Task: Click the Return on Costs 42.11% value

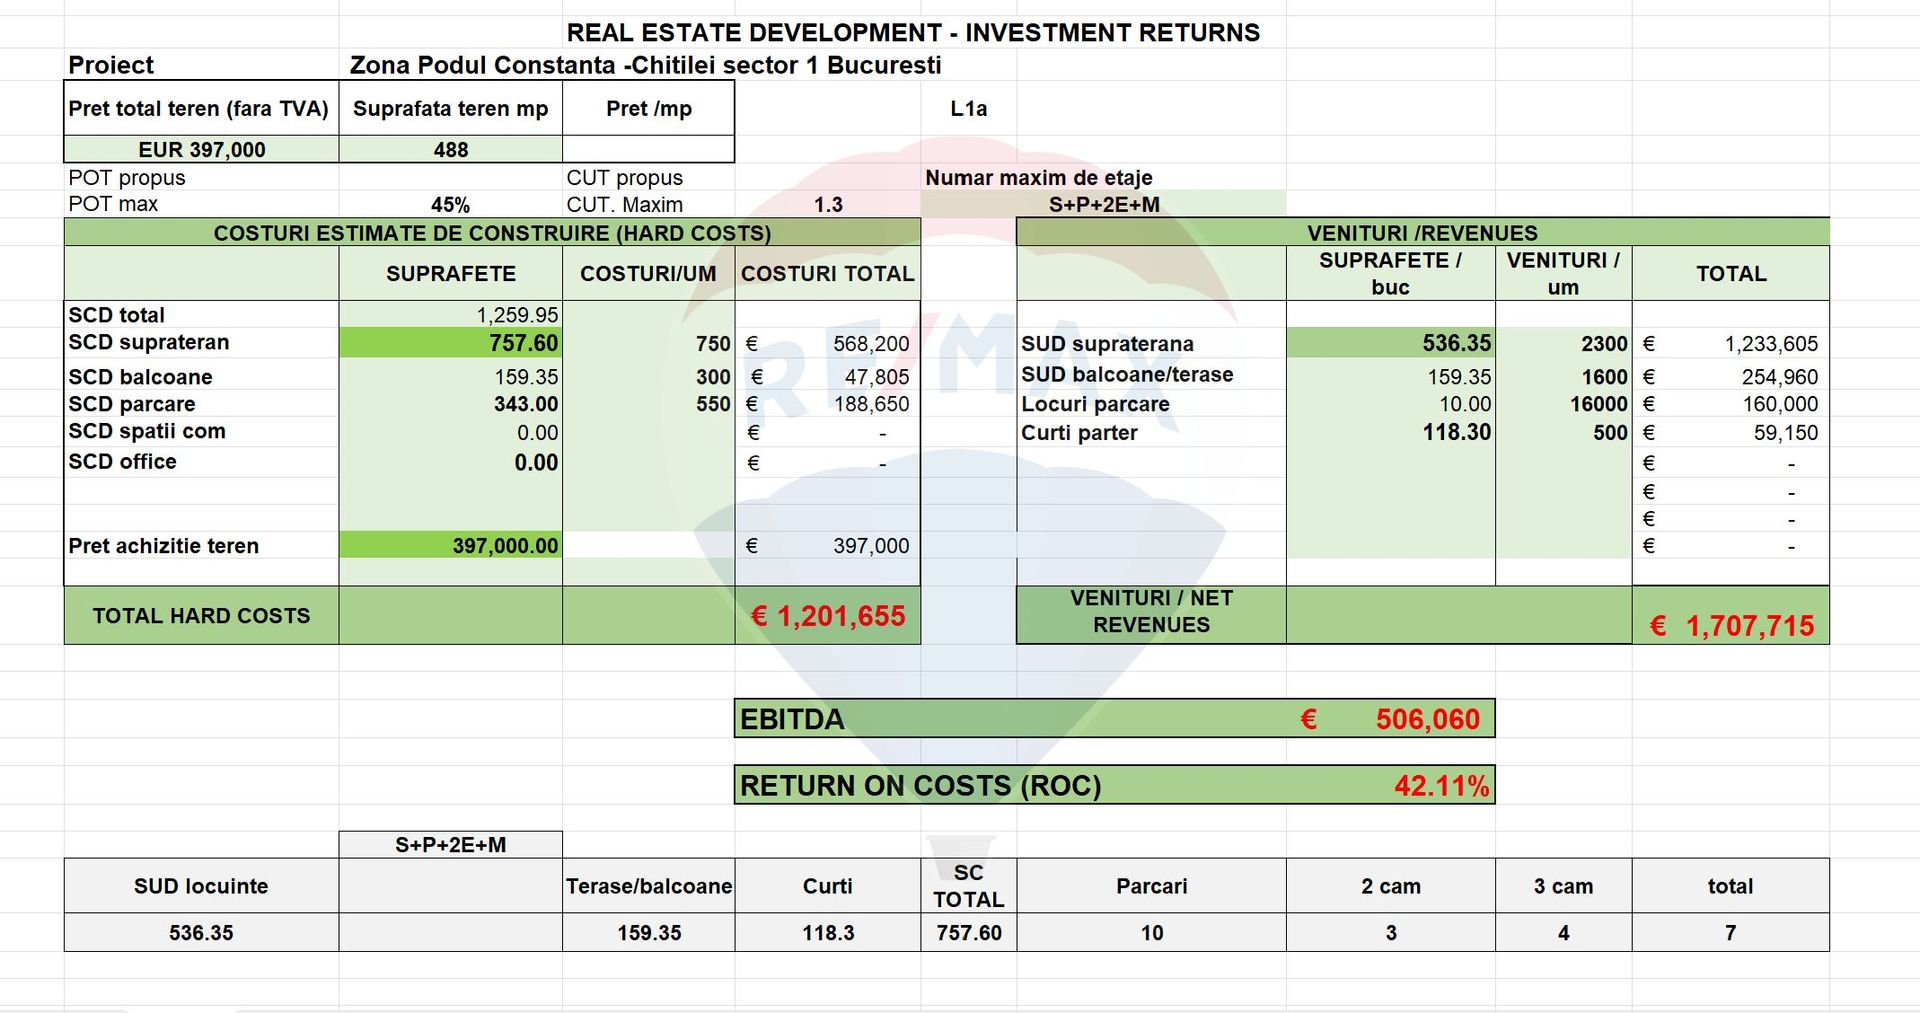Action: [x=1441, y=786]
